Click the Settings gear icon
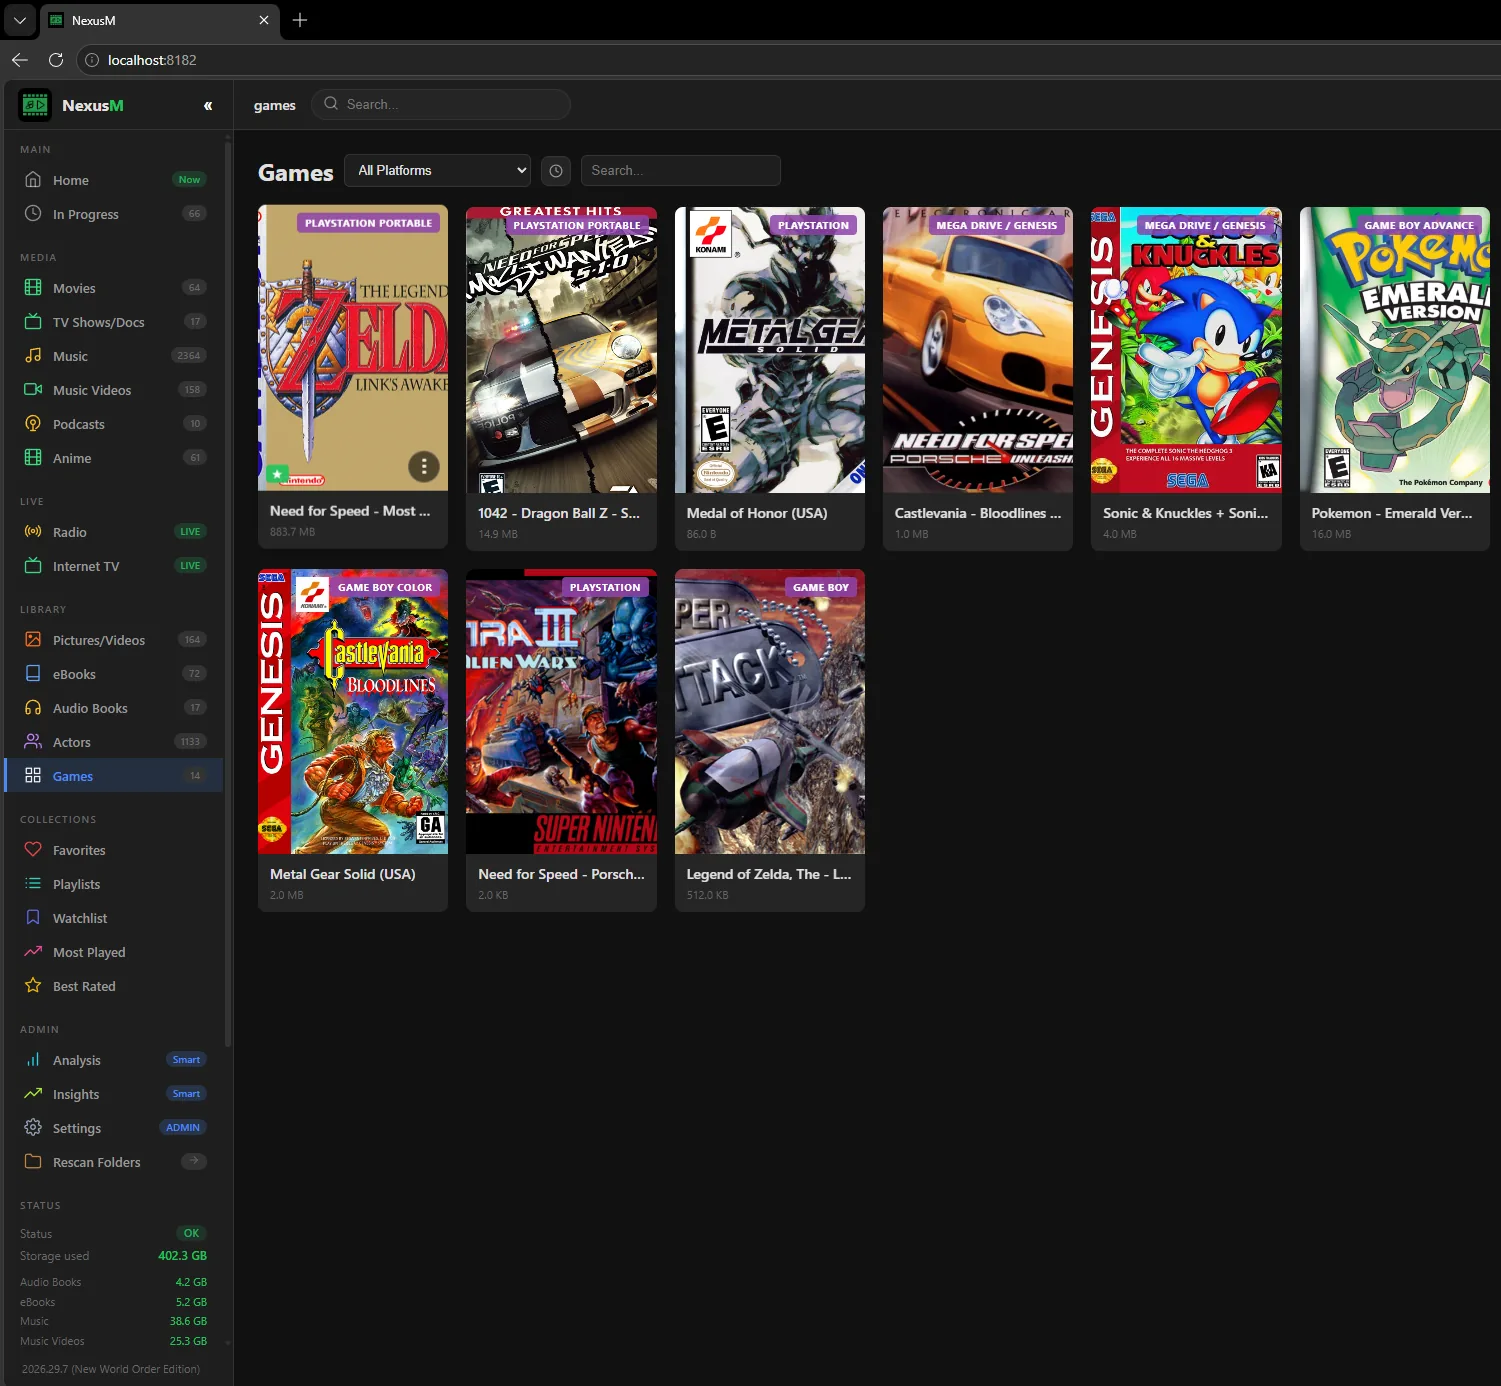Screen dimensions: 1501x1386 tap(33, 1128)
